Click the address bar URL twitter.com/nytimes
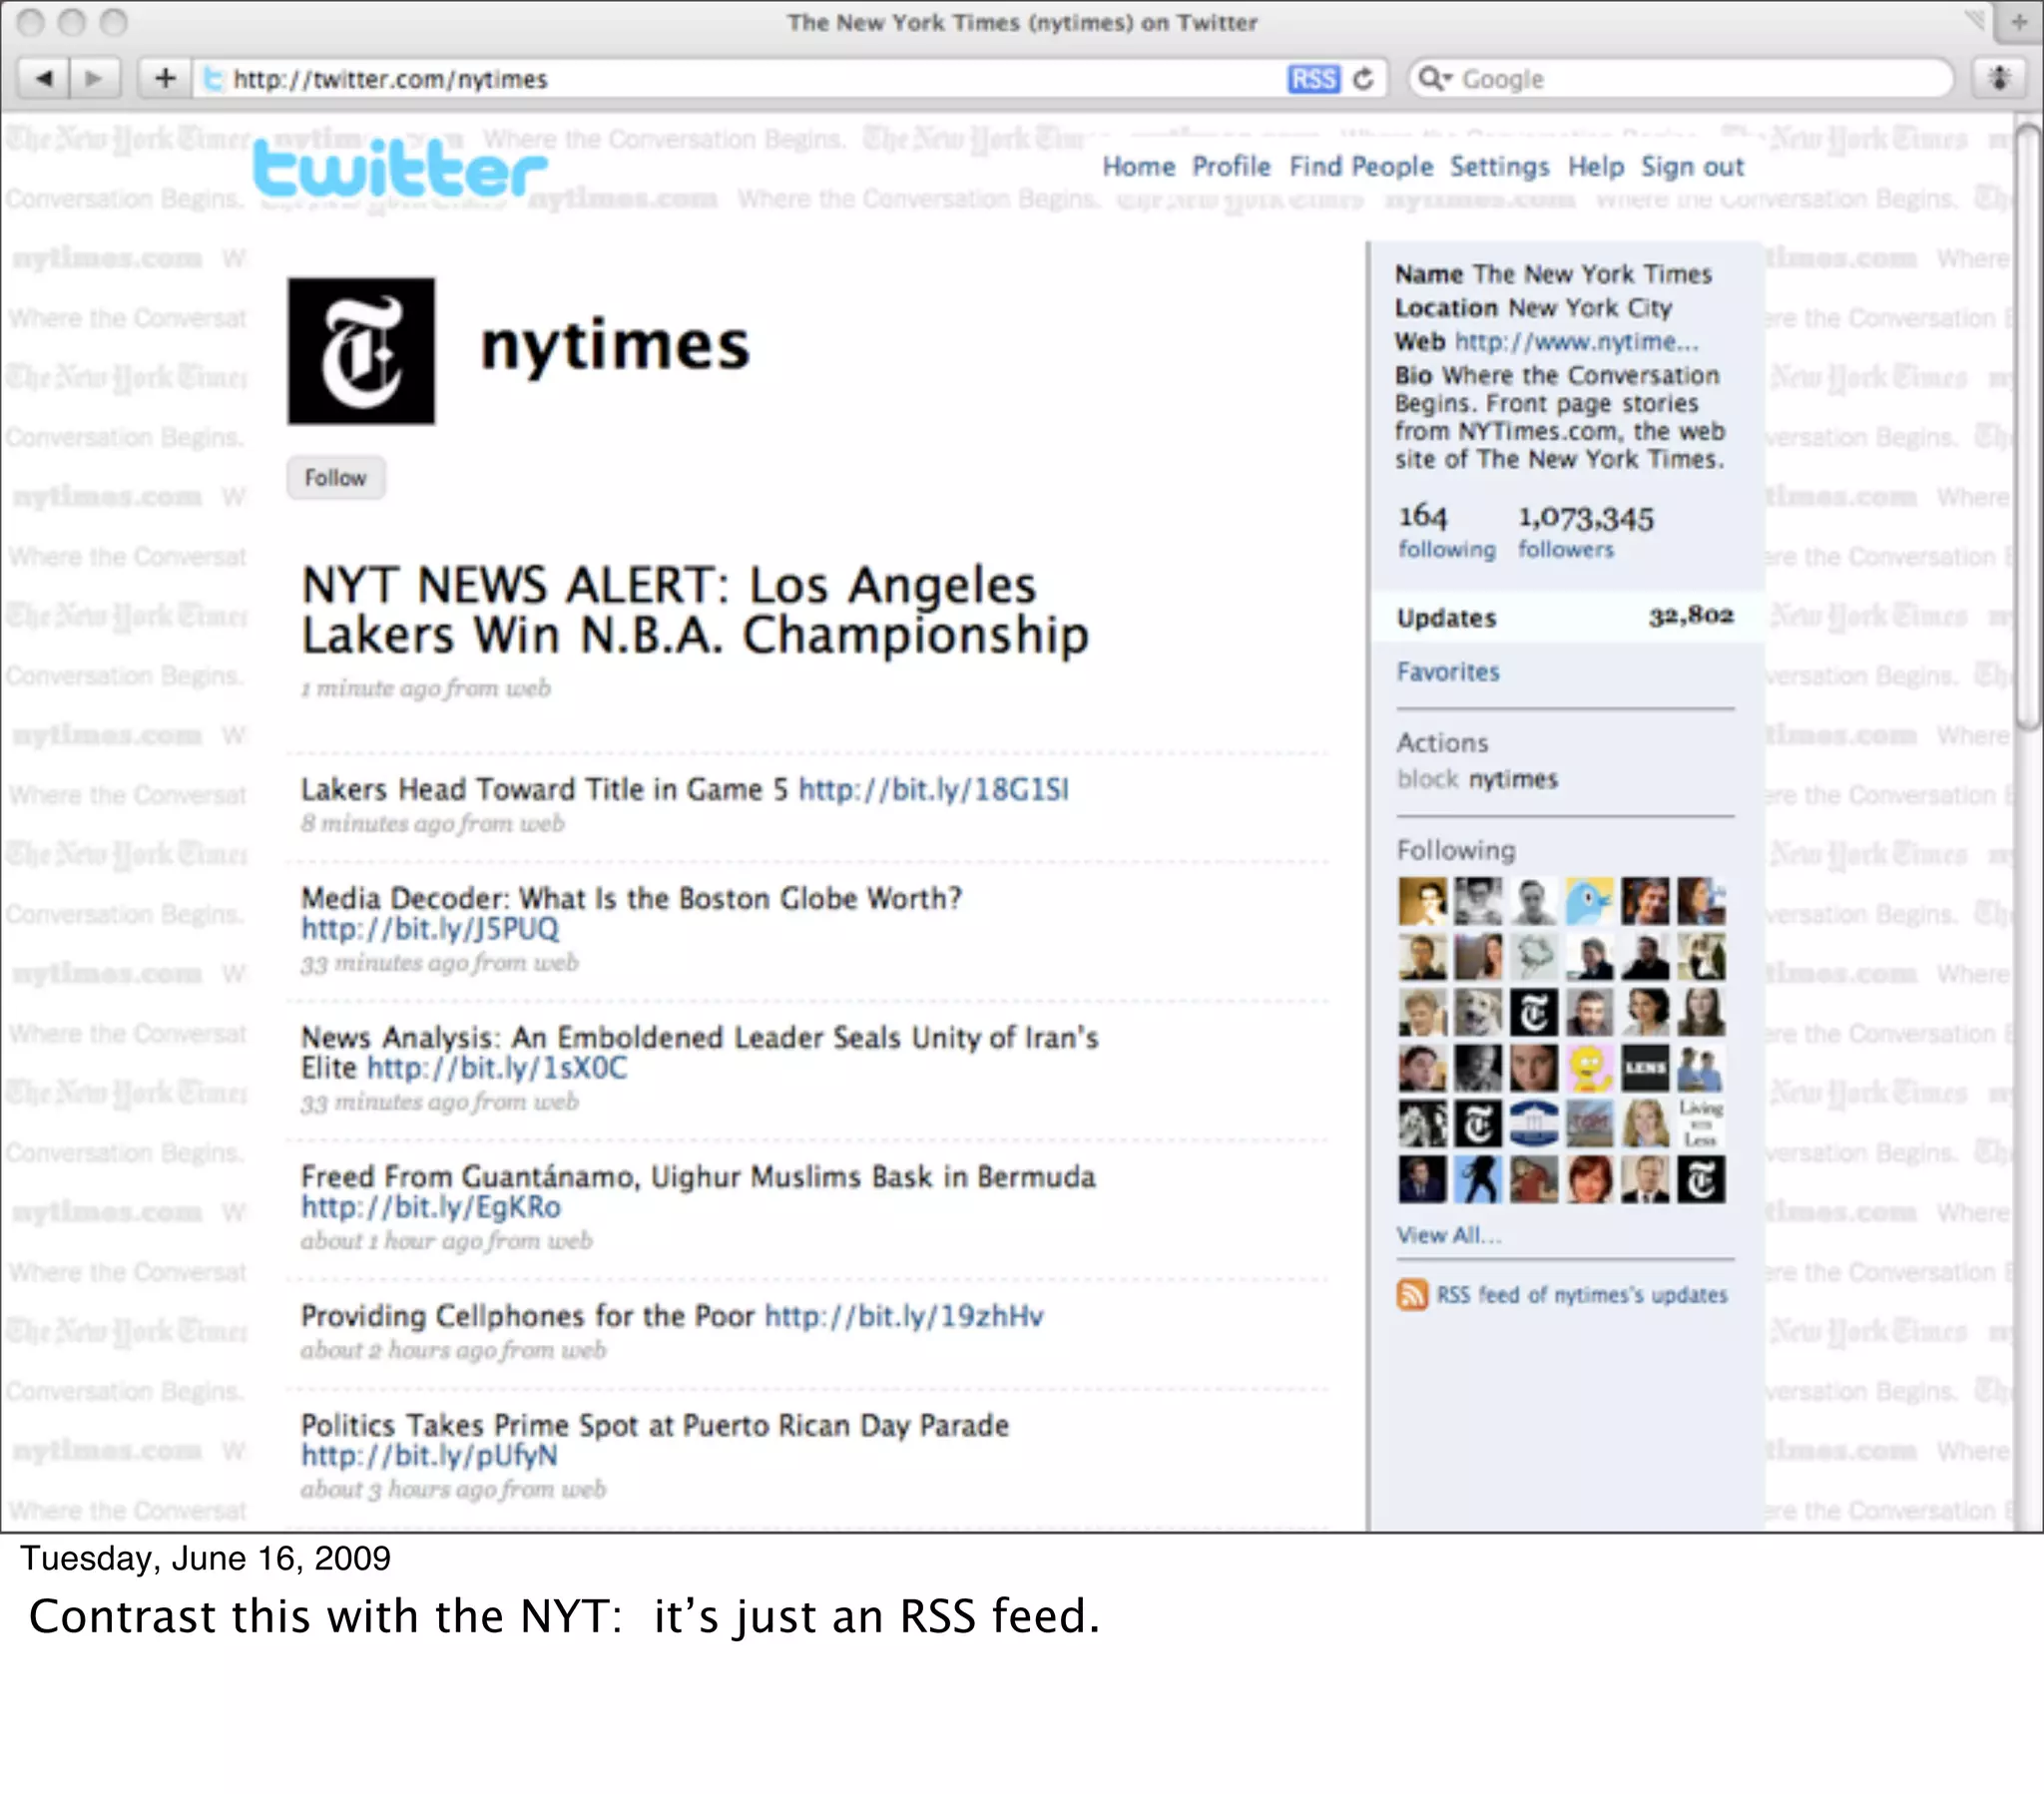2044x1794 pixels. pyautogui.click(x=391, y=79)
